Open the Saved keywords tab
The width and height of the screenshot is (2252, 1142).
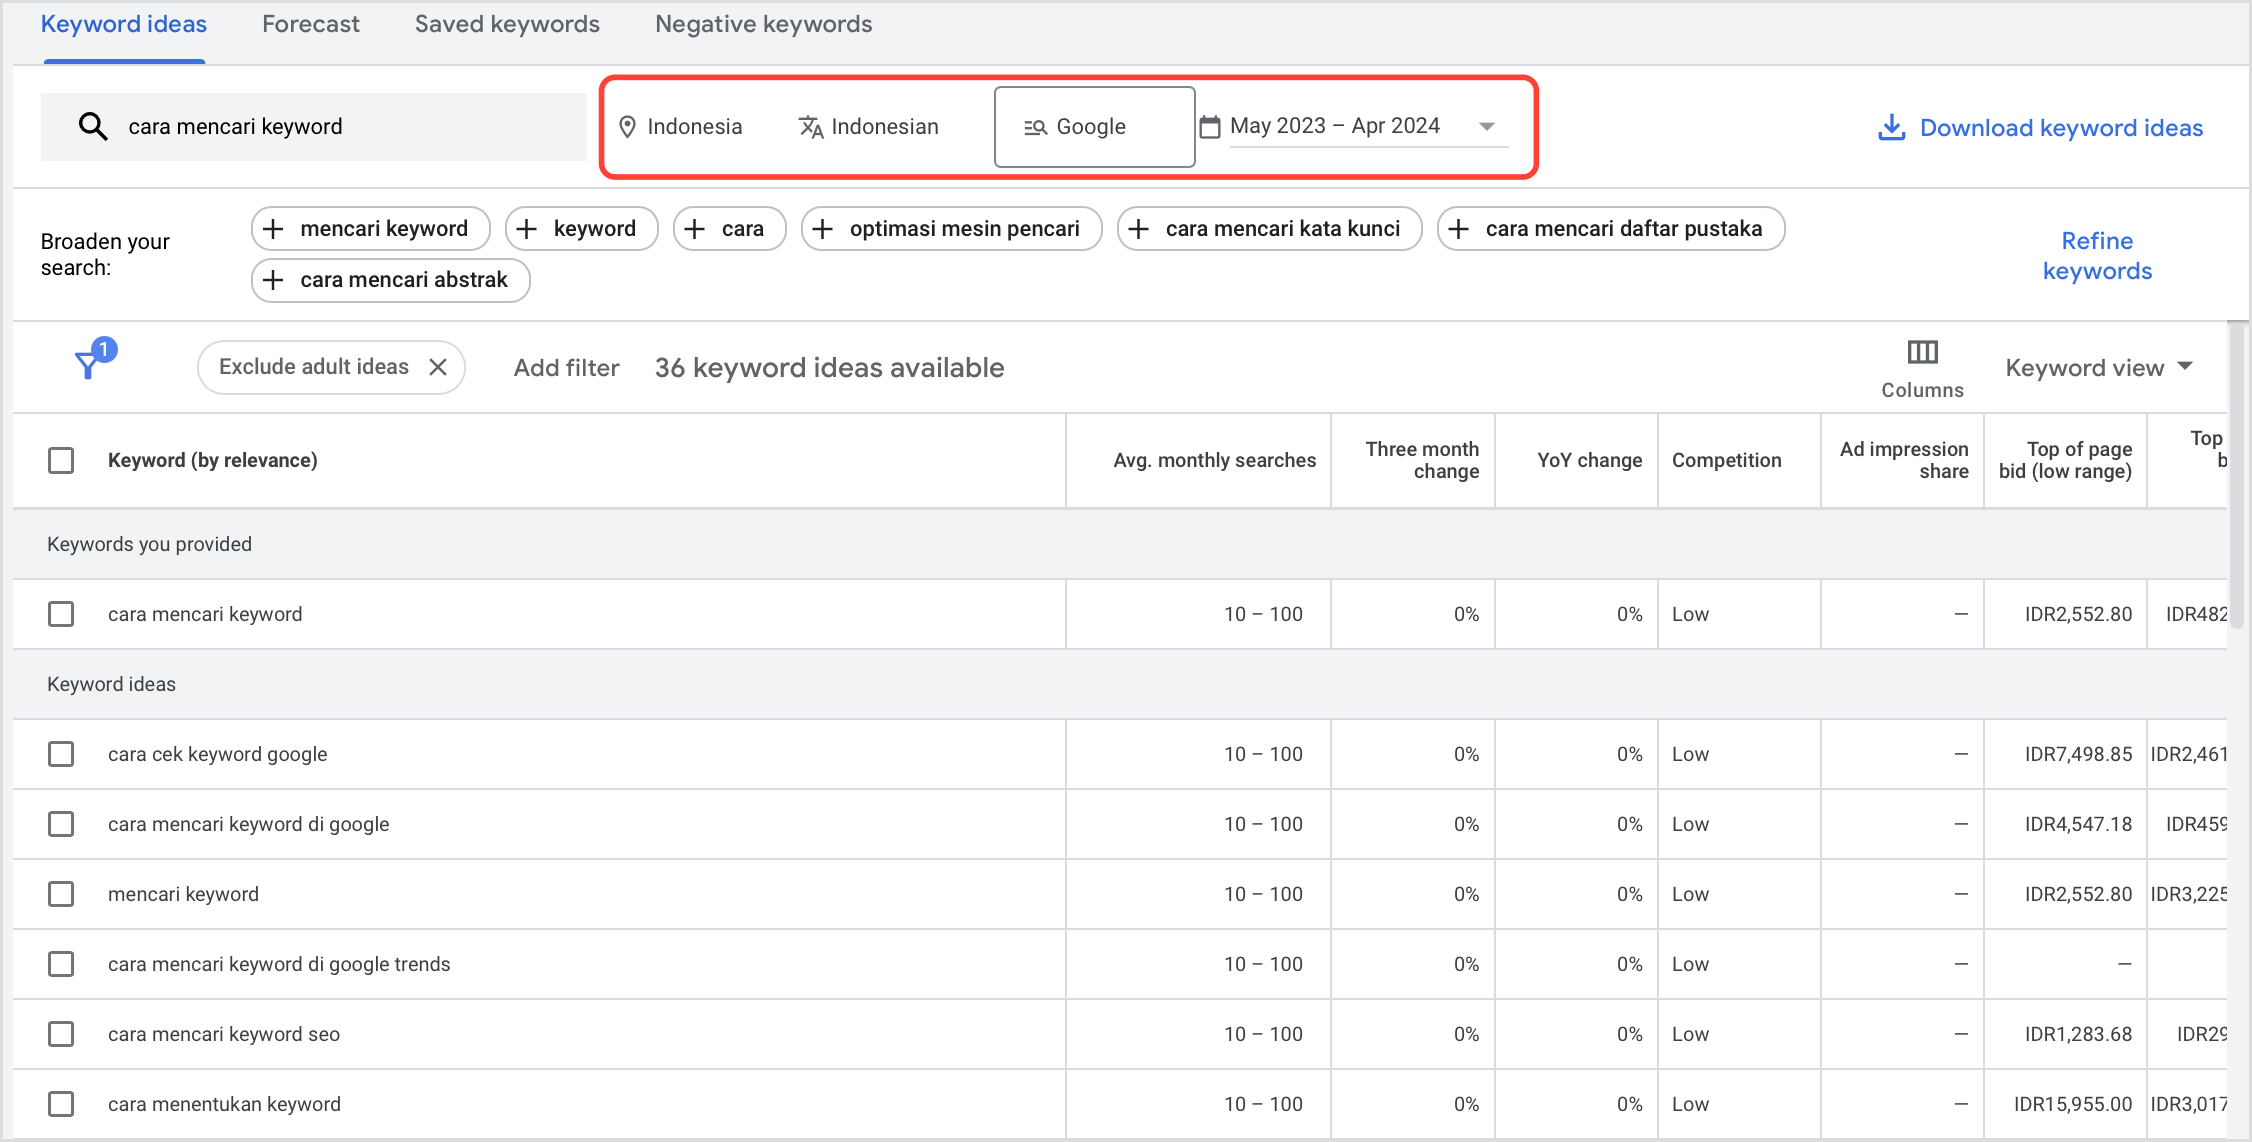pyautogui.click(x=507, y=25)
